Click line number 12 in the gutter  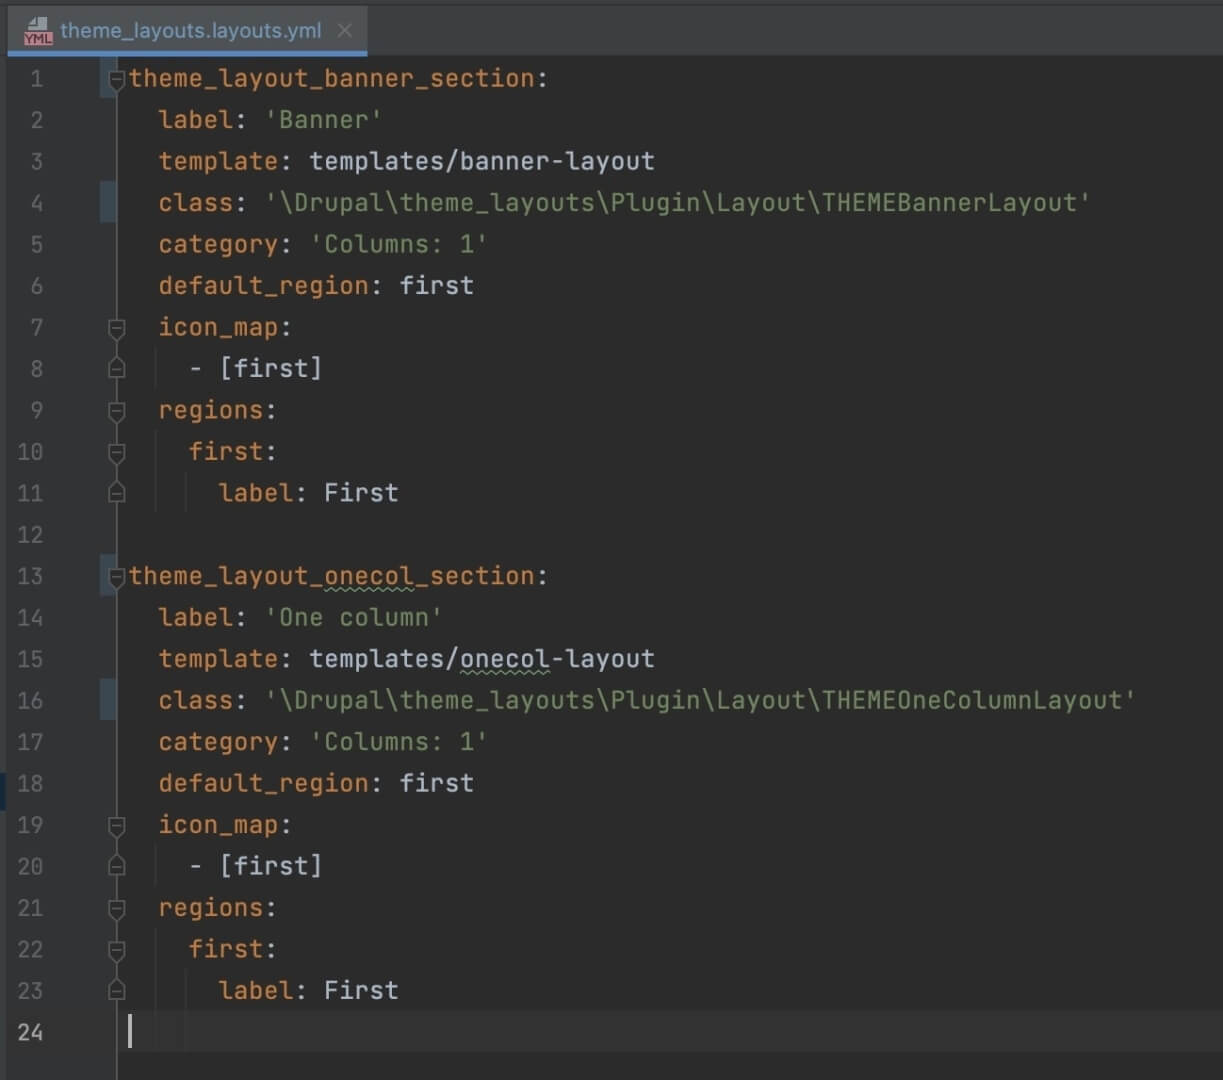click(31, 535)
